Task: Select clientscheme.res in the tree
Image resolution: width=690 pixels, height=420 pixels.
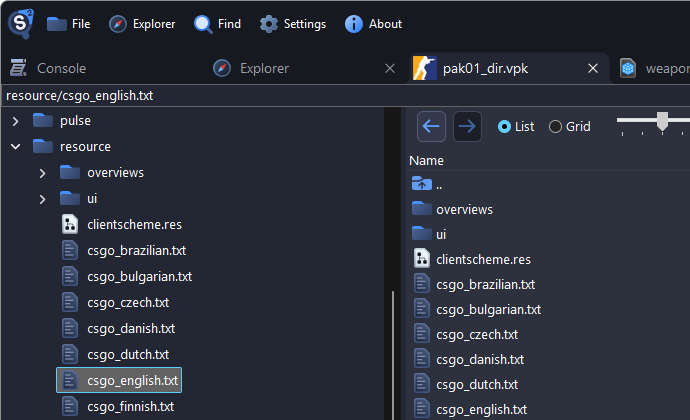Action: click(x=121, y=225)
